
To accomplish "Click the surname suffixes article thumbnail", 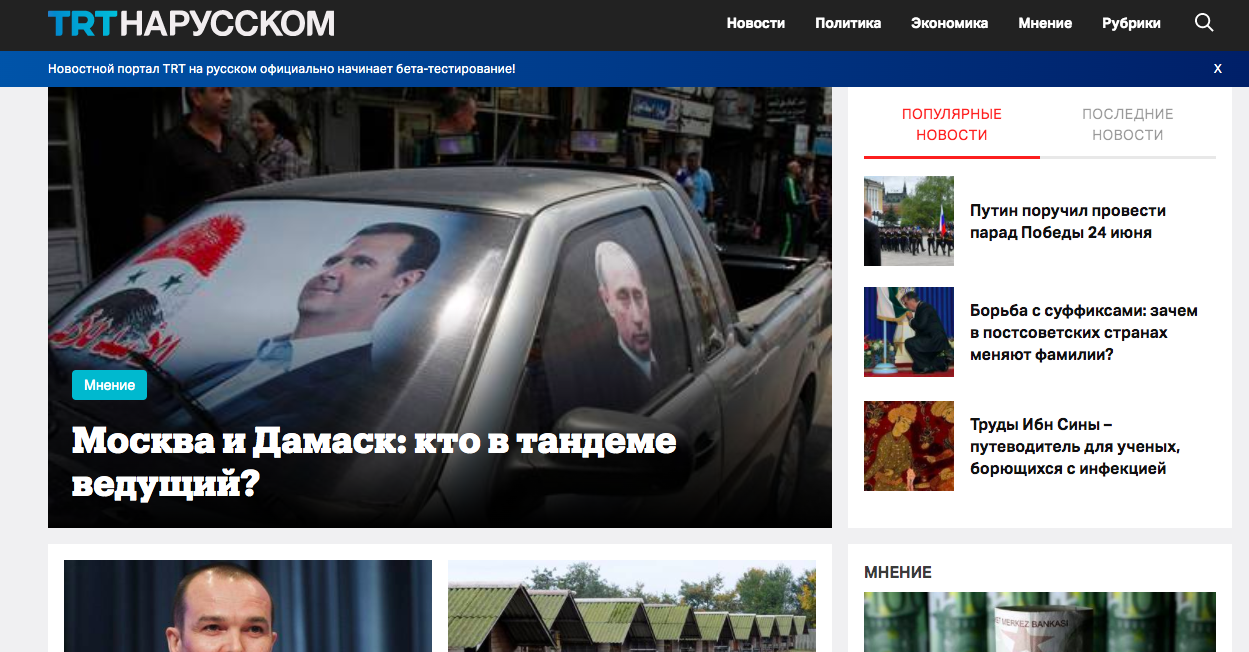I will 908,332.
